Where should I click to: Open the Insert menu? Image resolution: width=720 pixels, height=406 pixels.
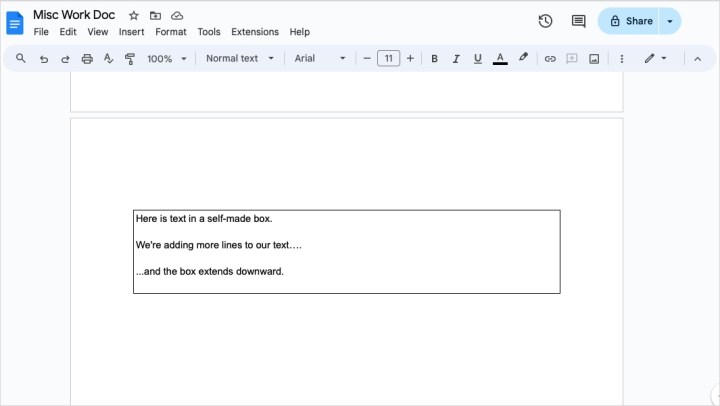click(x=131, y=32)
